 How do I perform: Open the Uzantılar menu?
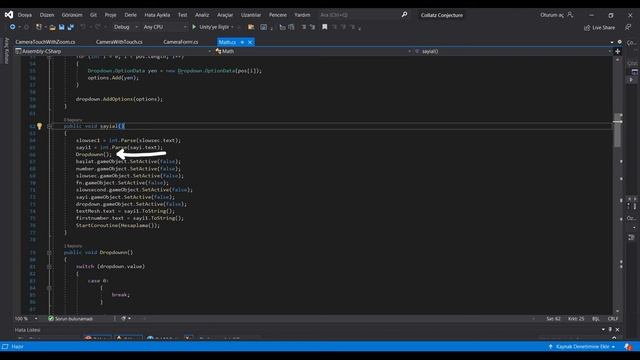(251, 15)
